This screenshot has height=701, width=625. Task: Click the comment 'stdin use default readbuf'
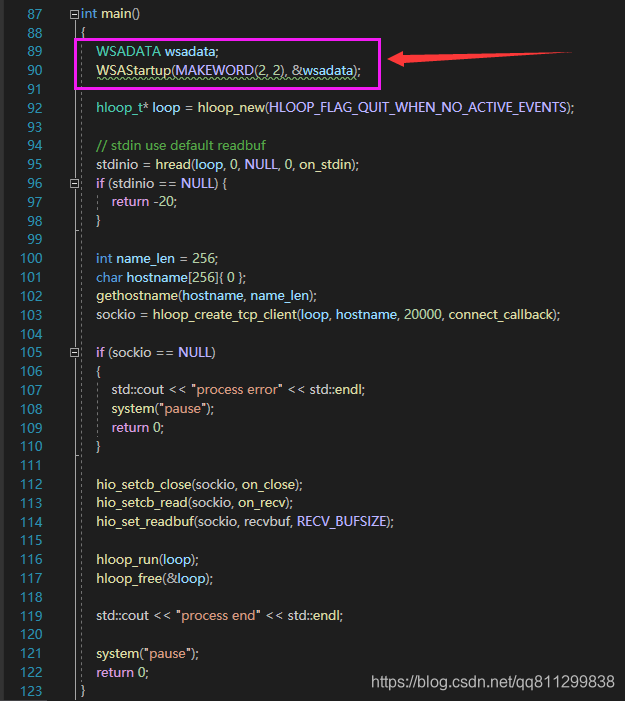point(188,146)
